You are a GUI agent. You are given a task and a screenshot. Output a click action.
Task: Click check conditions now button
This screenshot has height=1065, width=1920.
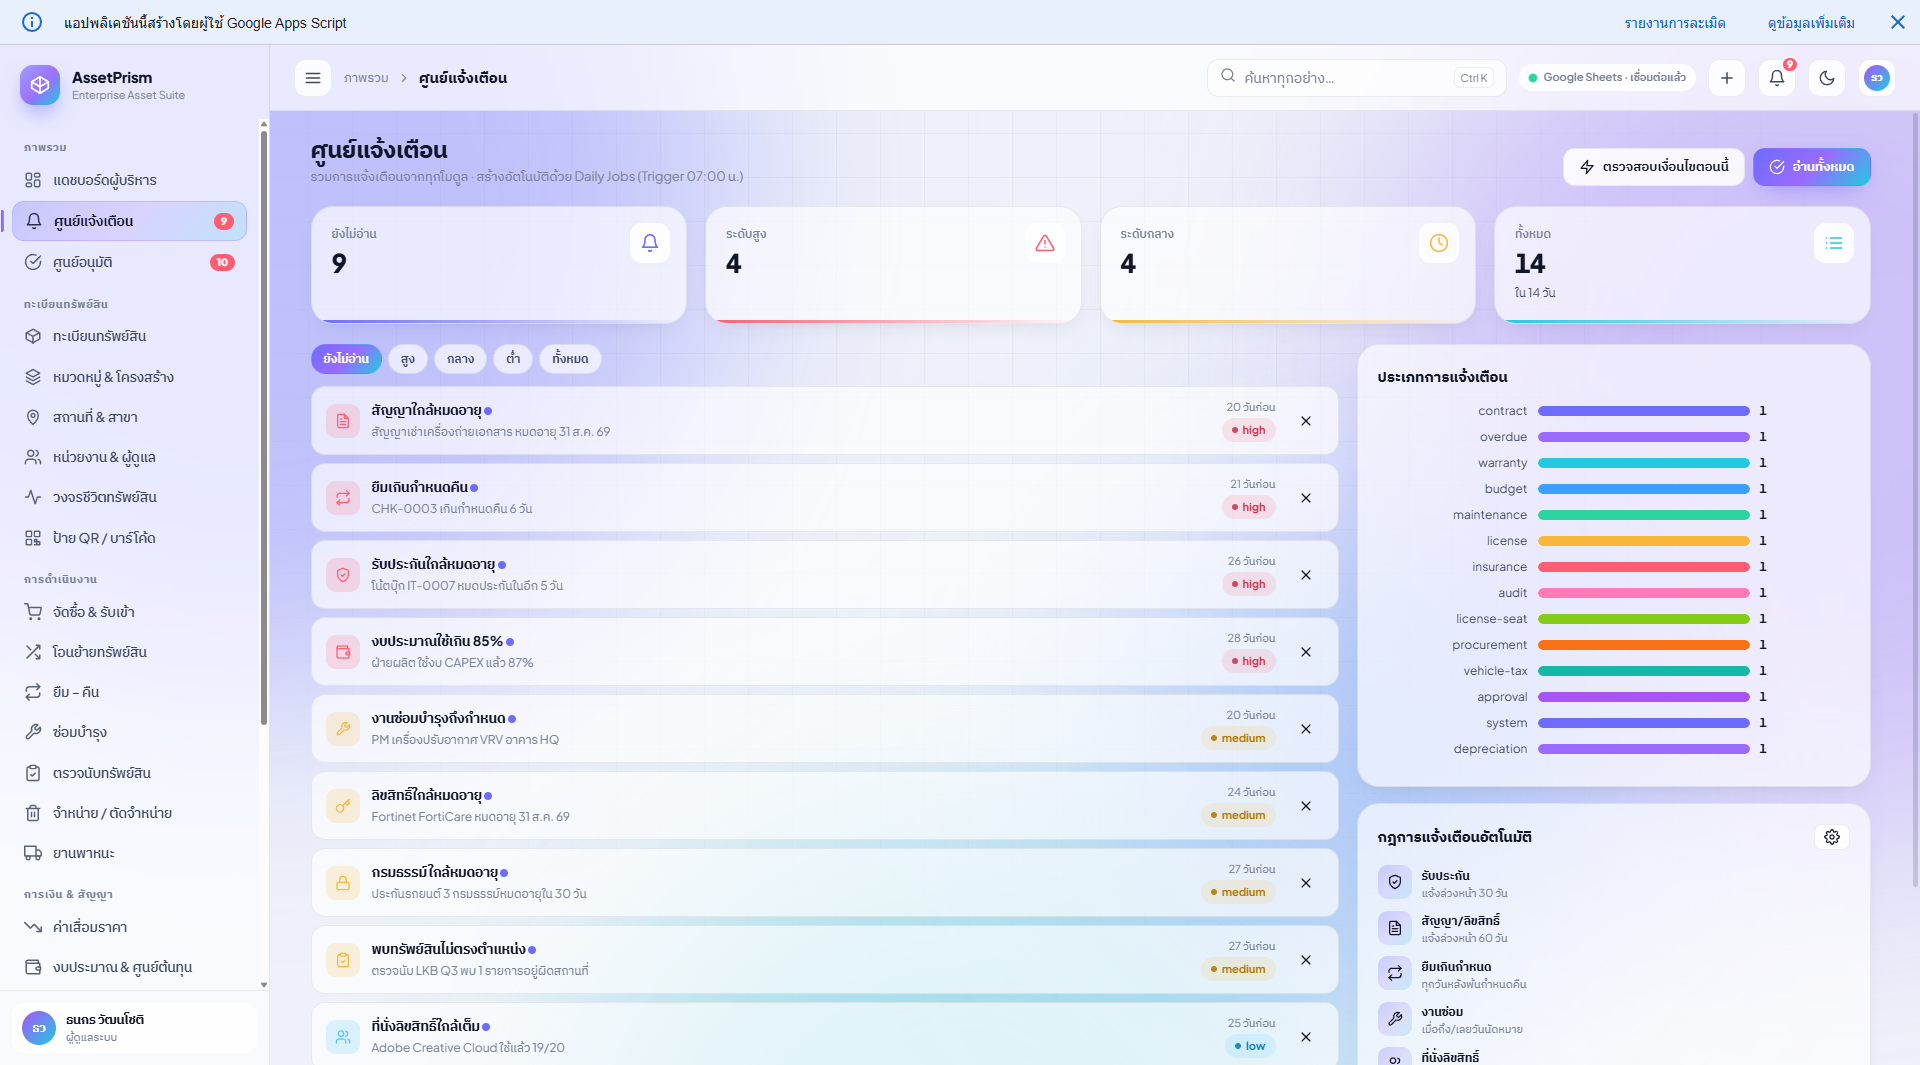(1653, 167)
